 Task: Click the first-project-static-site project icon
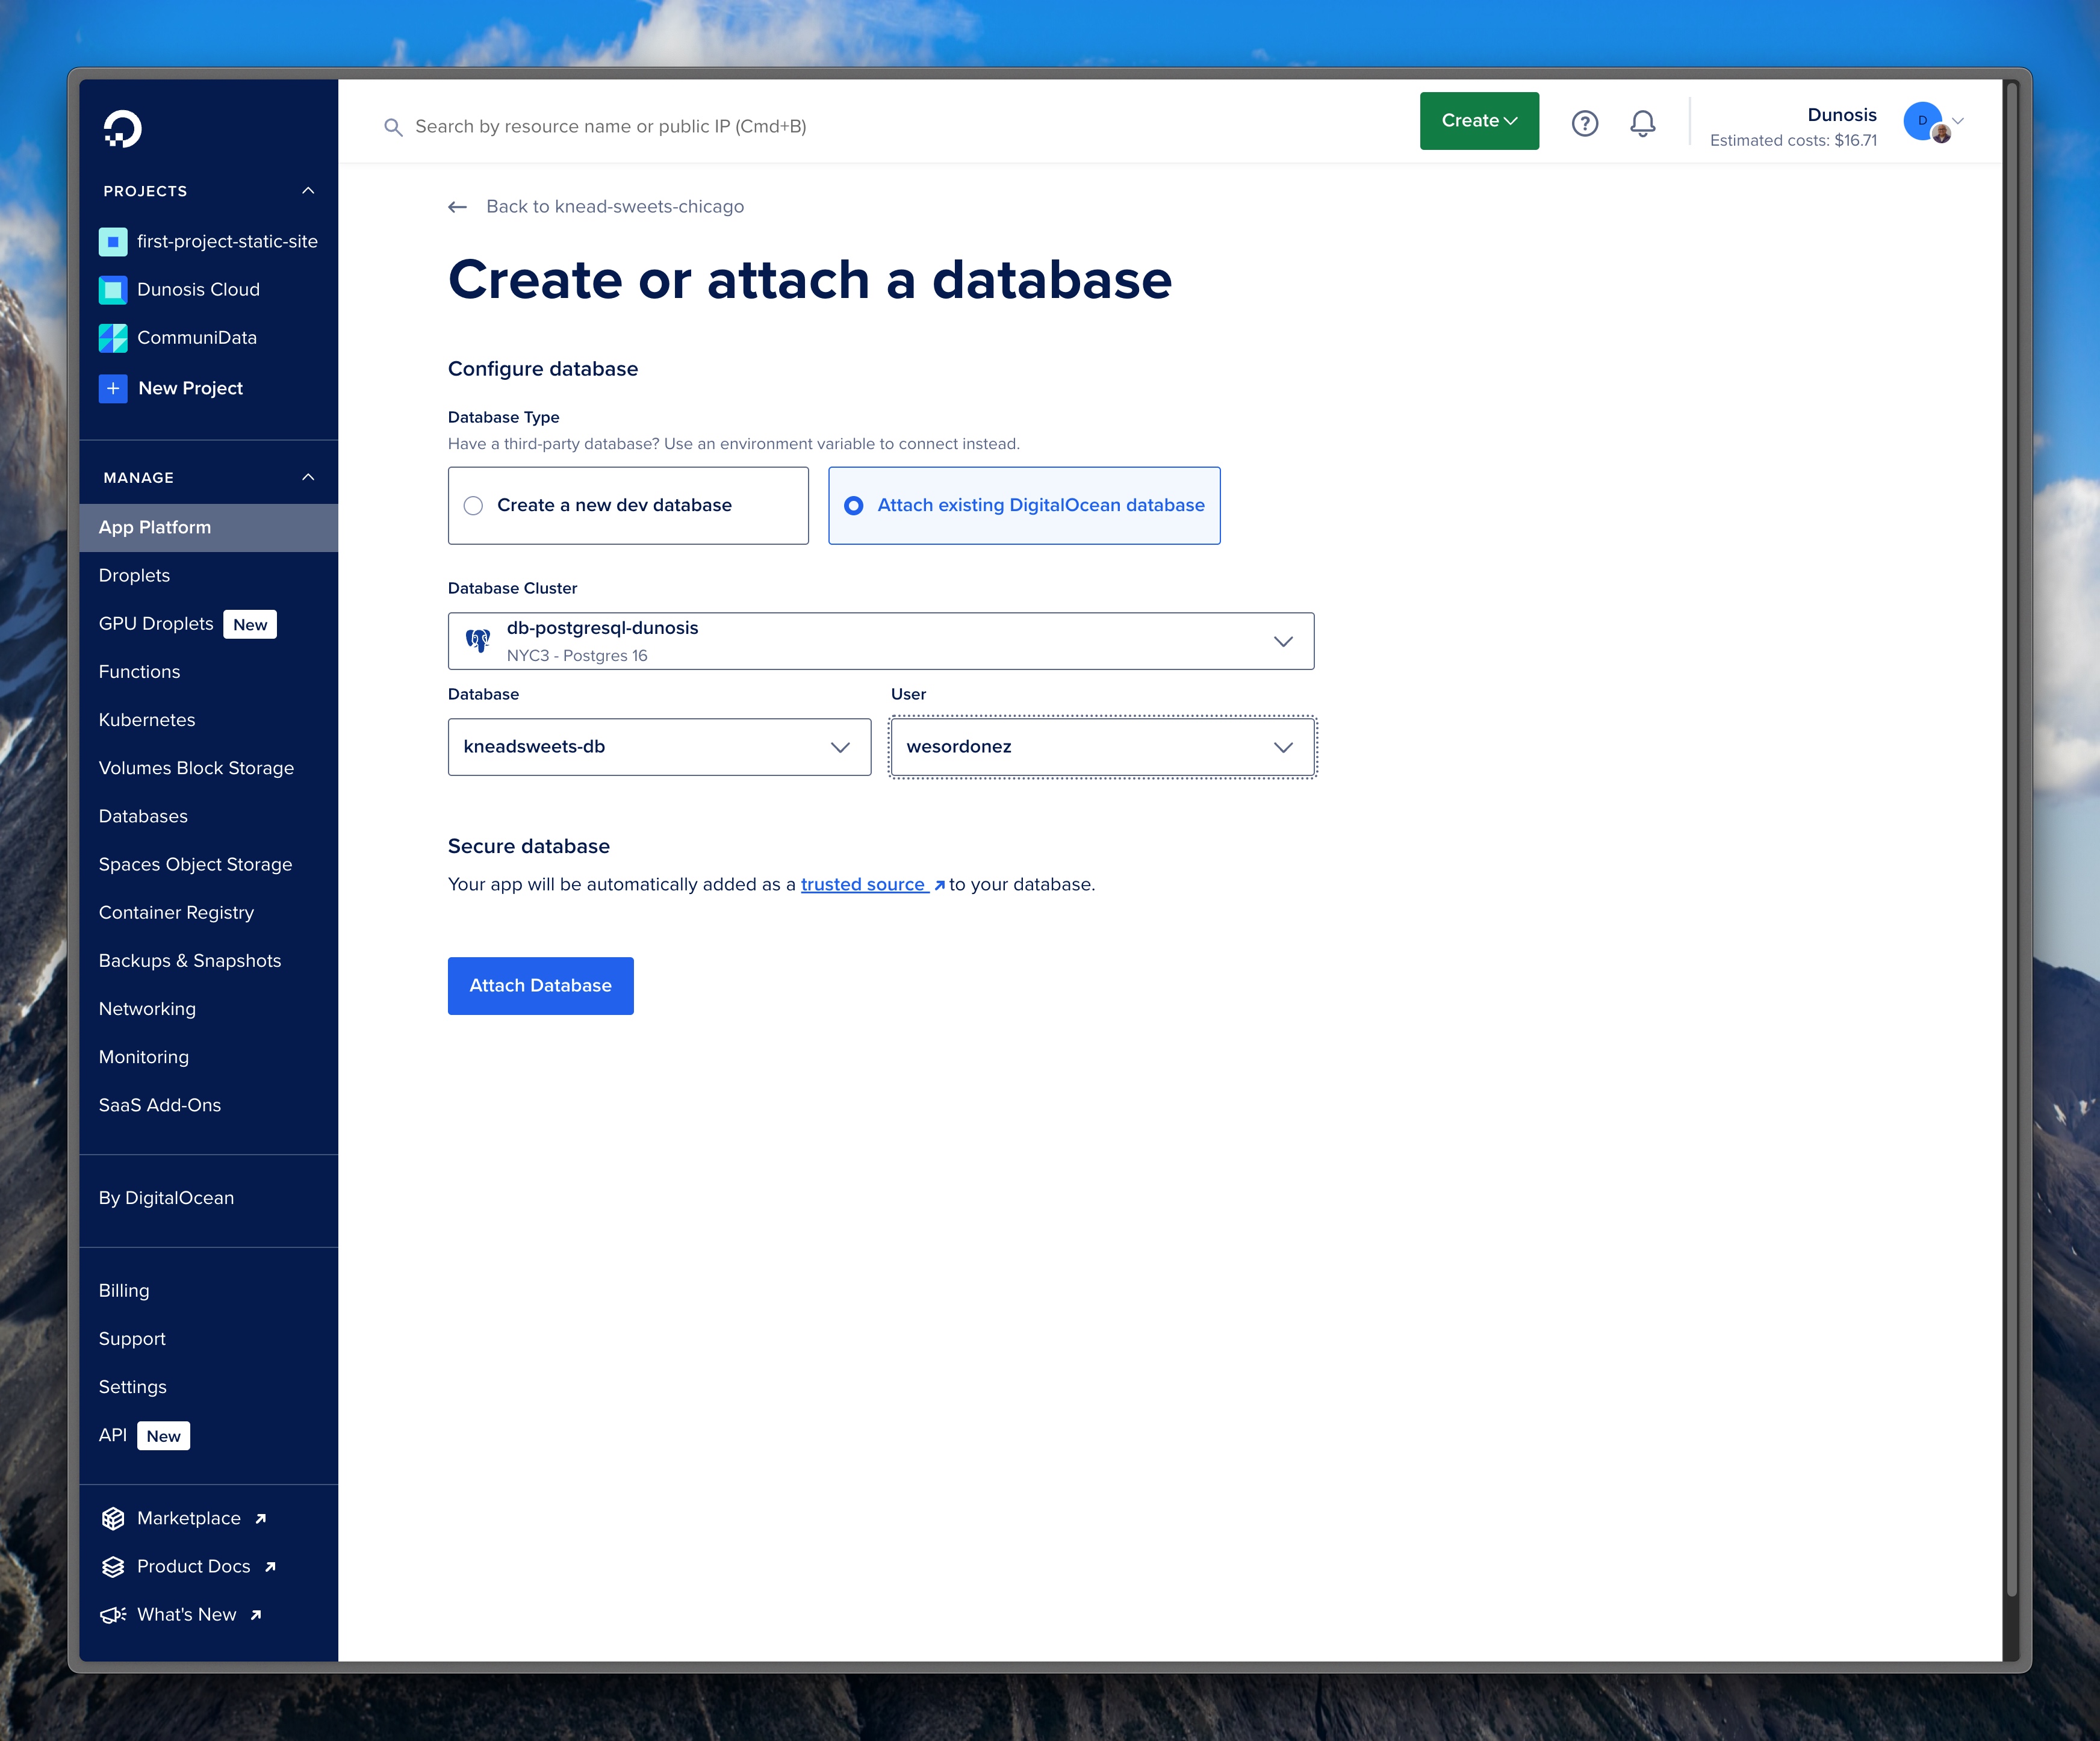(113, 241)
